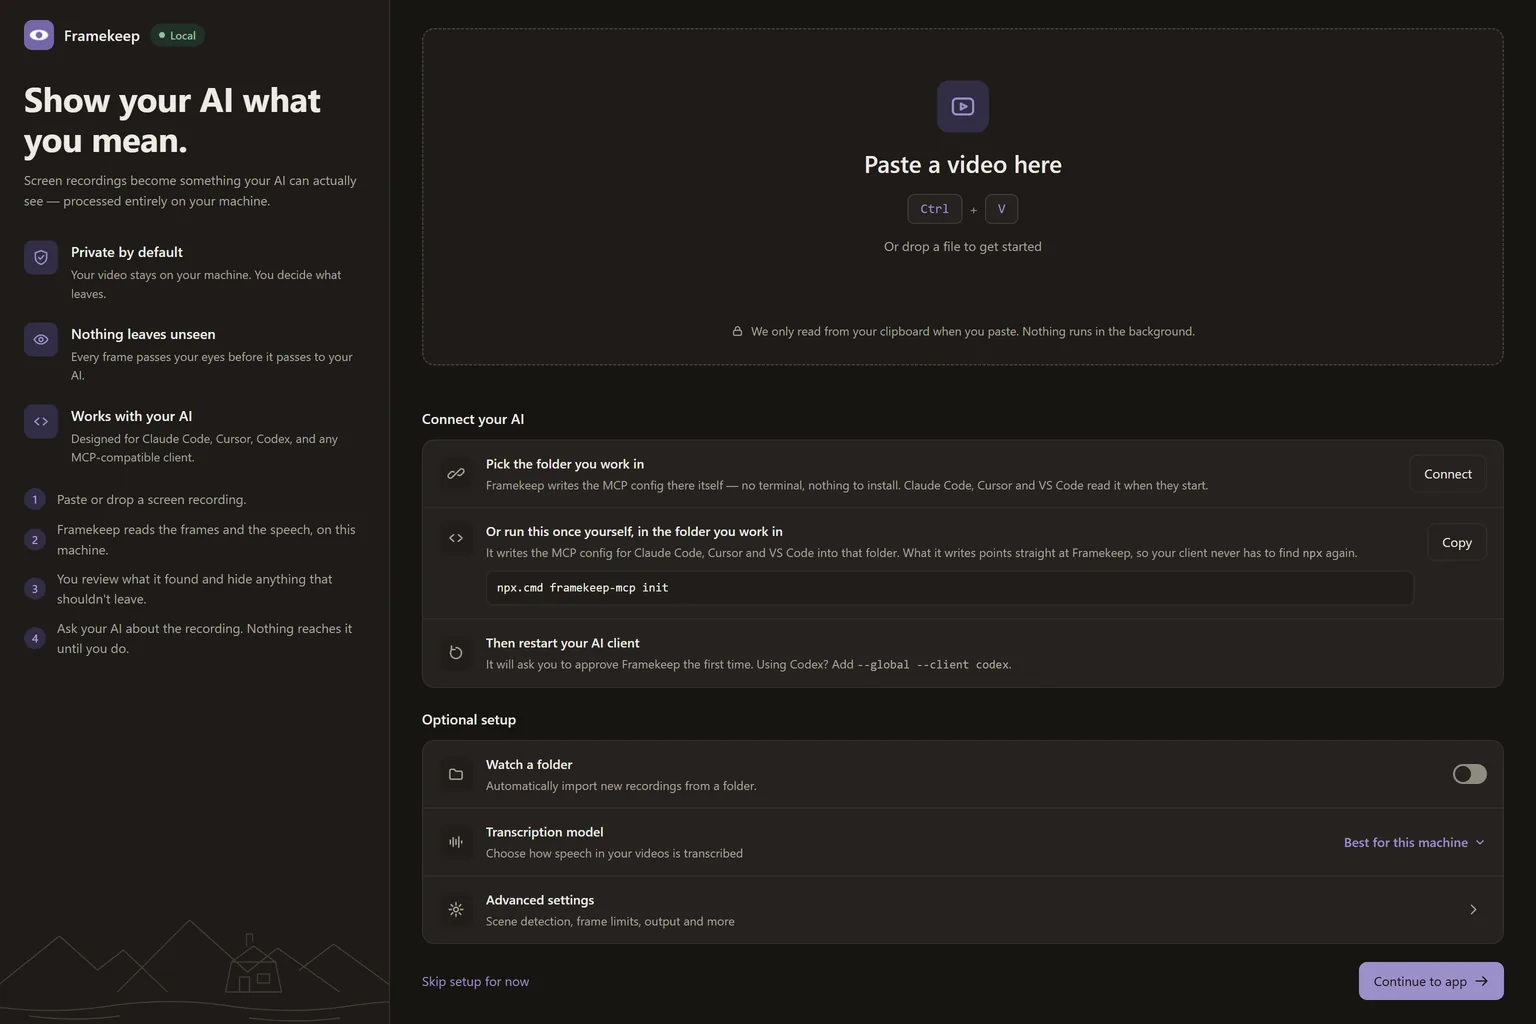1536x1024 pixels.
Task: Expand Advanced settings with the chevron arrow
Action: coord(1473,910)
